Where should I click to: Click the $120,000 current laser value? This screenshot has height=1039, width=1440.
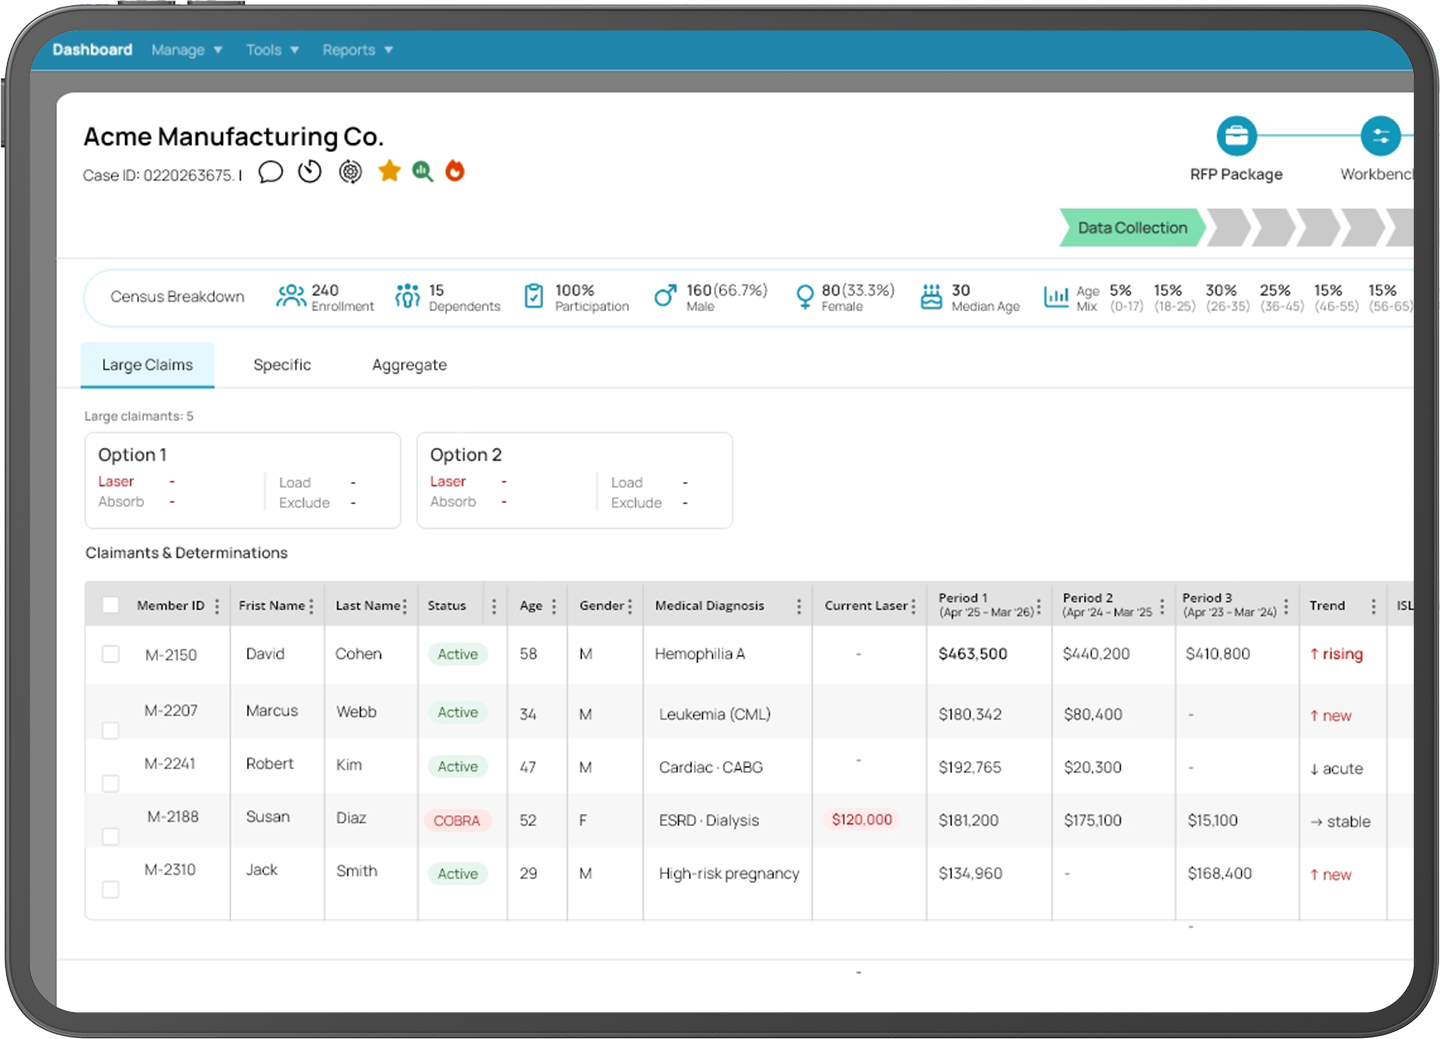tap(862, 819)
